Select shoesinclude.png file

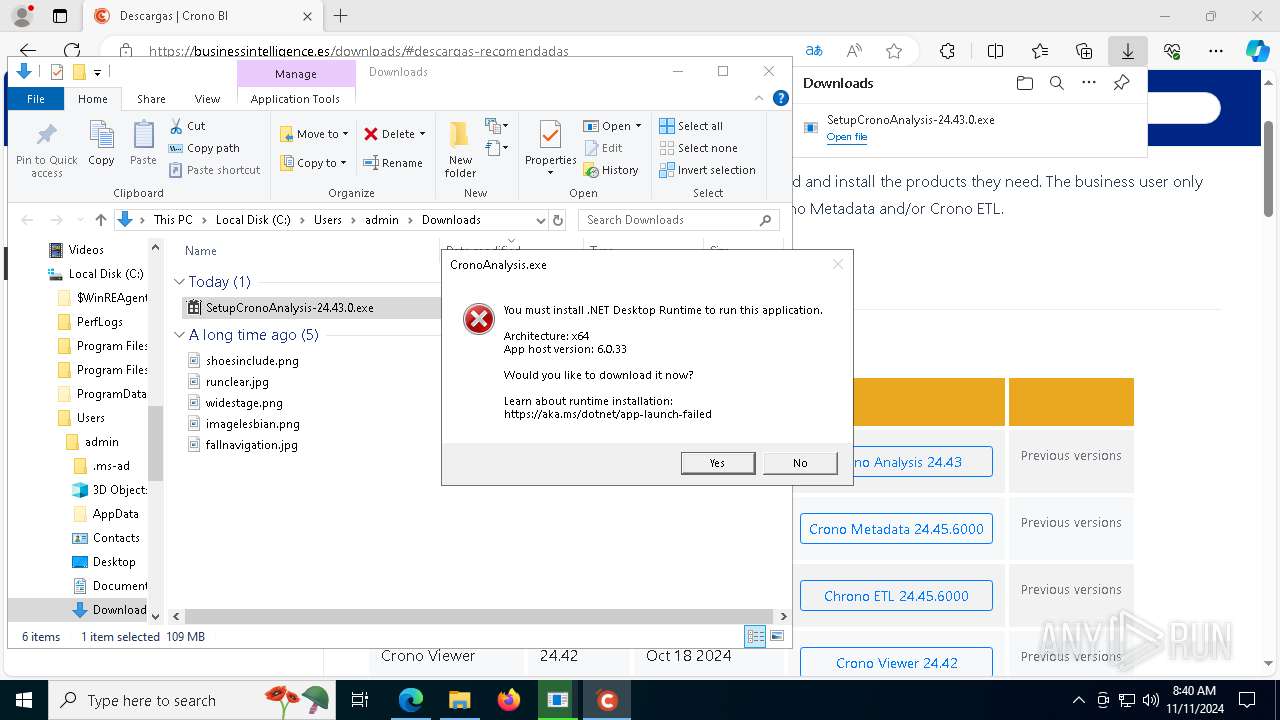(x=252, y=361)
